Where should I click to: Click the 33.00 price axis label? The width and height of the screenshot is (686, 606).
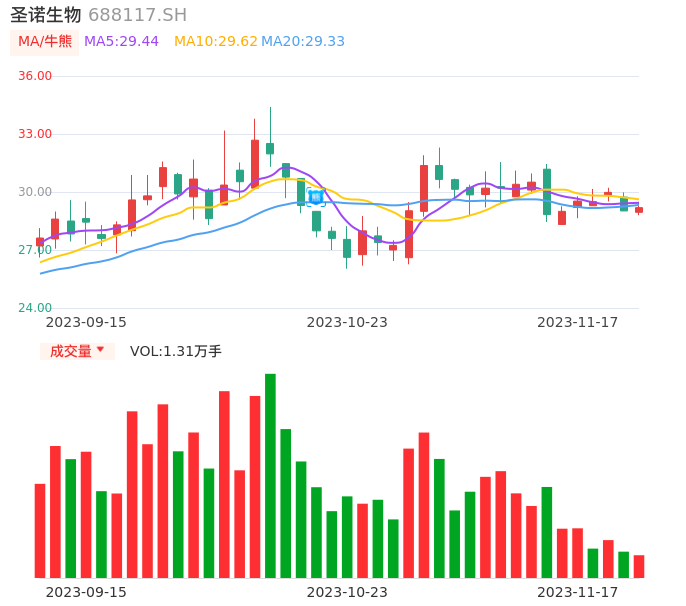point(35,134)
